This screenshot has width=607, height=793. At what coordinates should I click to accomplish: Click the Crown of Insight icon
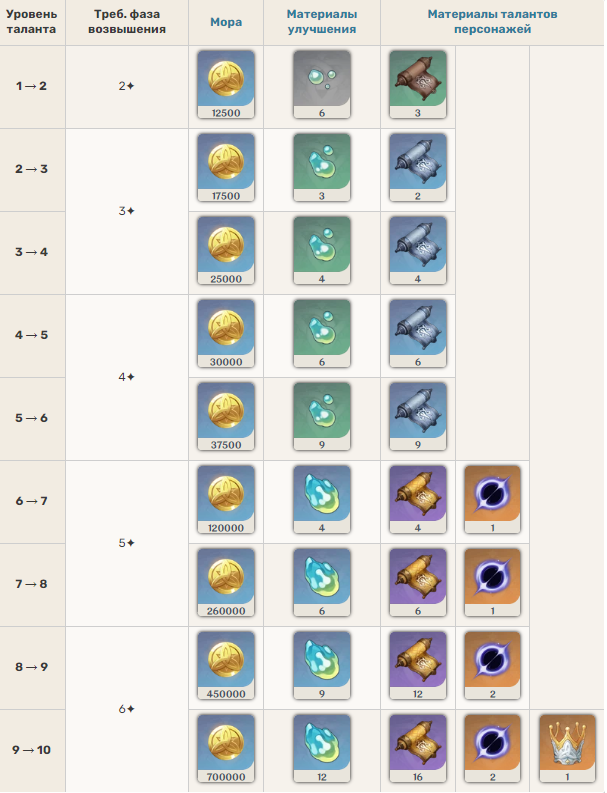(x=567, y=748)
